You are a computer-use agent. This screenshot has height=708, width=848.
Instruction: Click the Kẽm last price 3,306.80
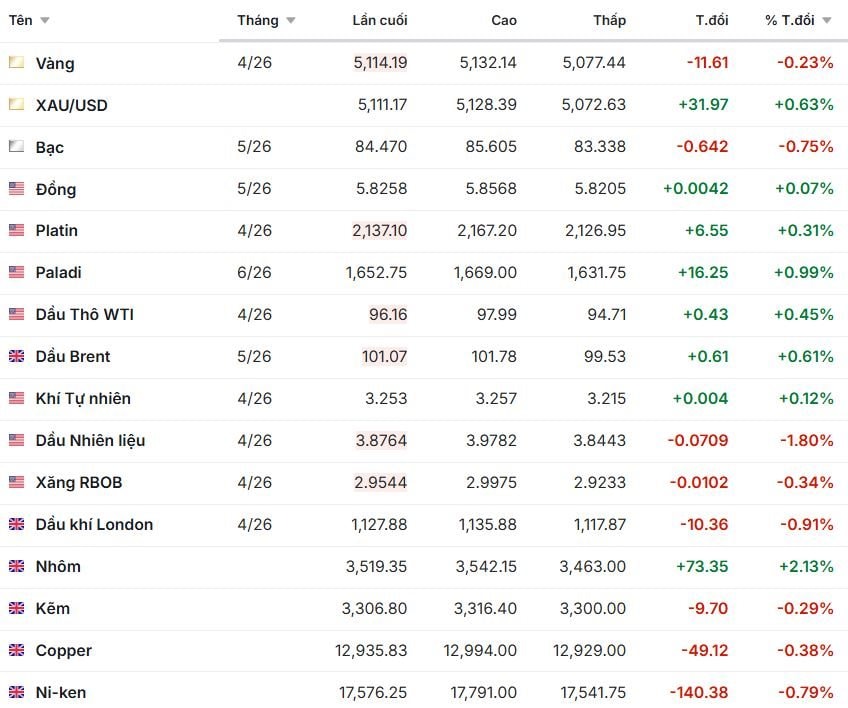coord(376,608)
